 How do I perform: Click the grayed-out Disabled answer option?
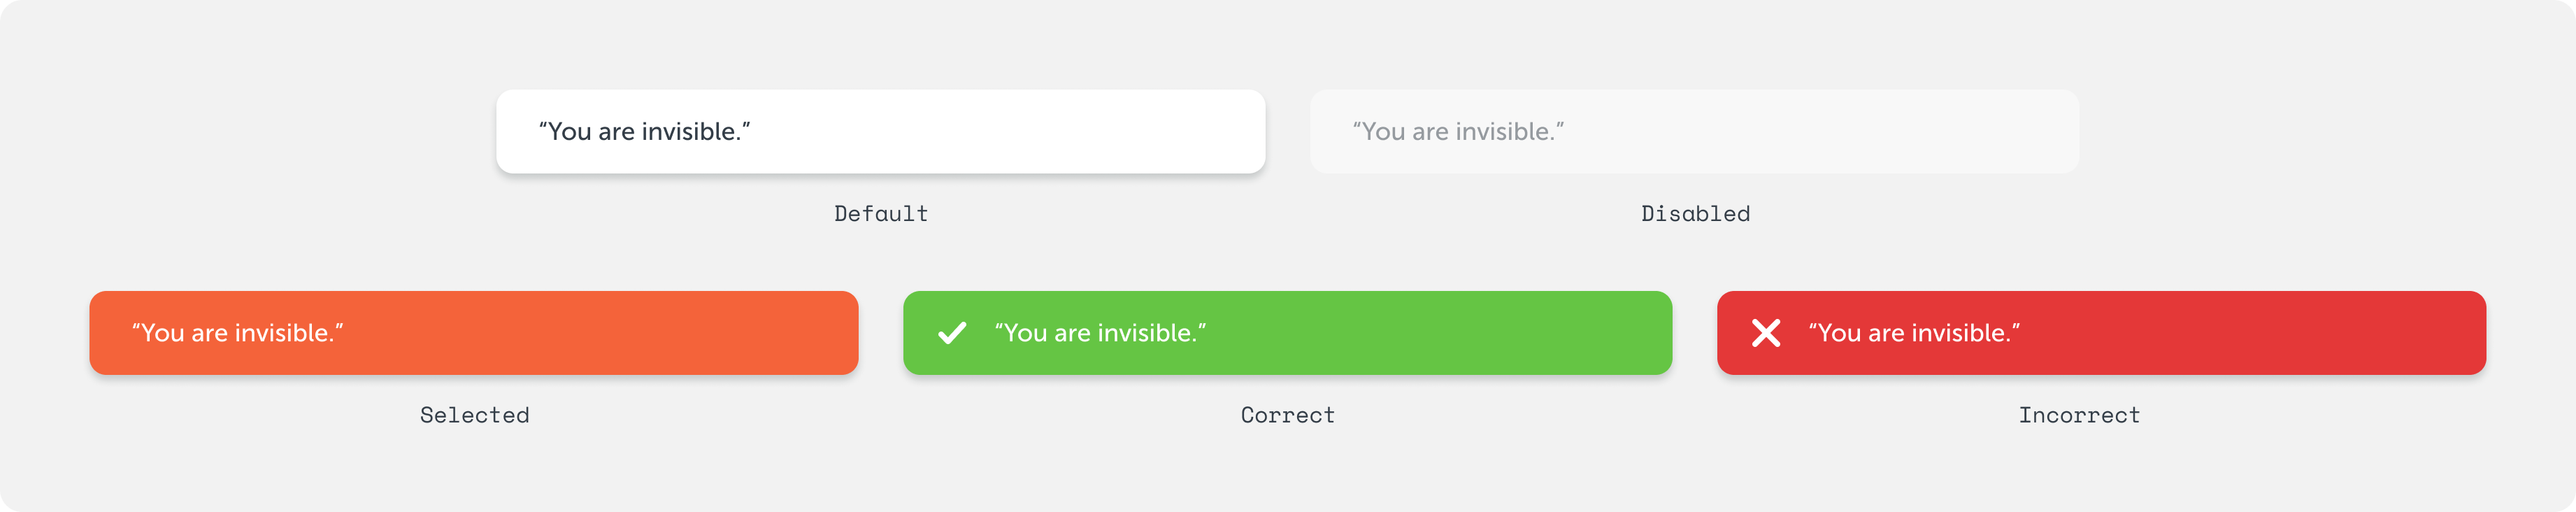tap(1694, 131)
